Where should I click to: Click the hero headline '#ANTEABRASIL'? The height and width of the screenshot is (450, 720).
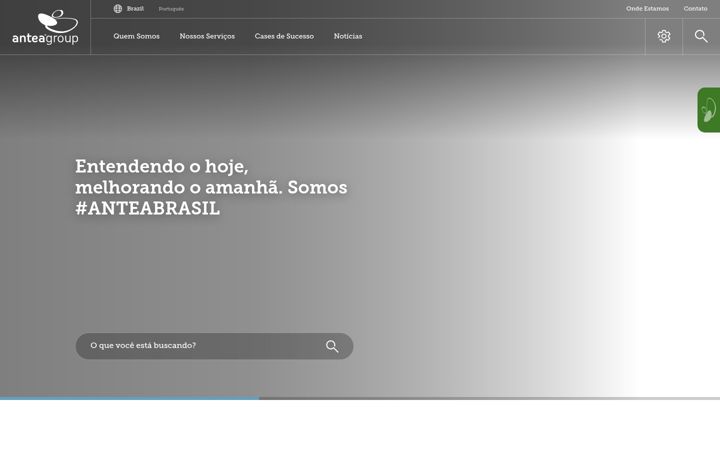click(x=147, y=208)
